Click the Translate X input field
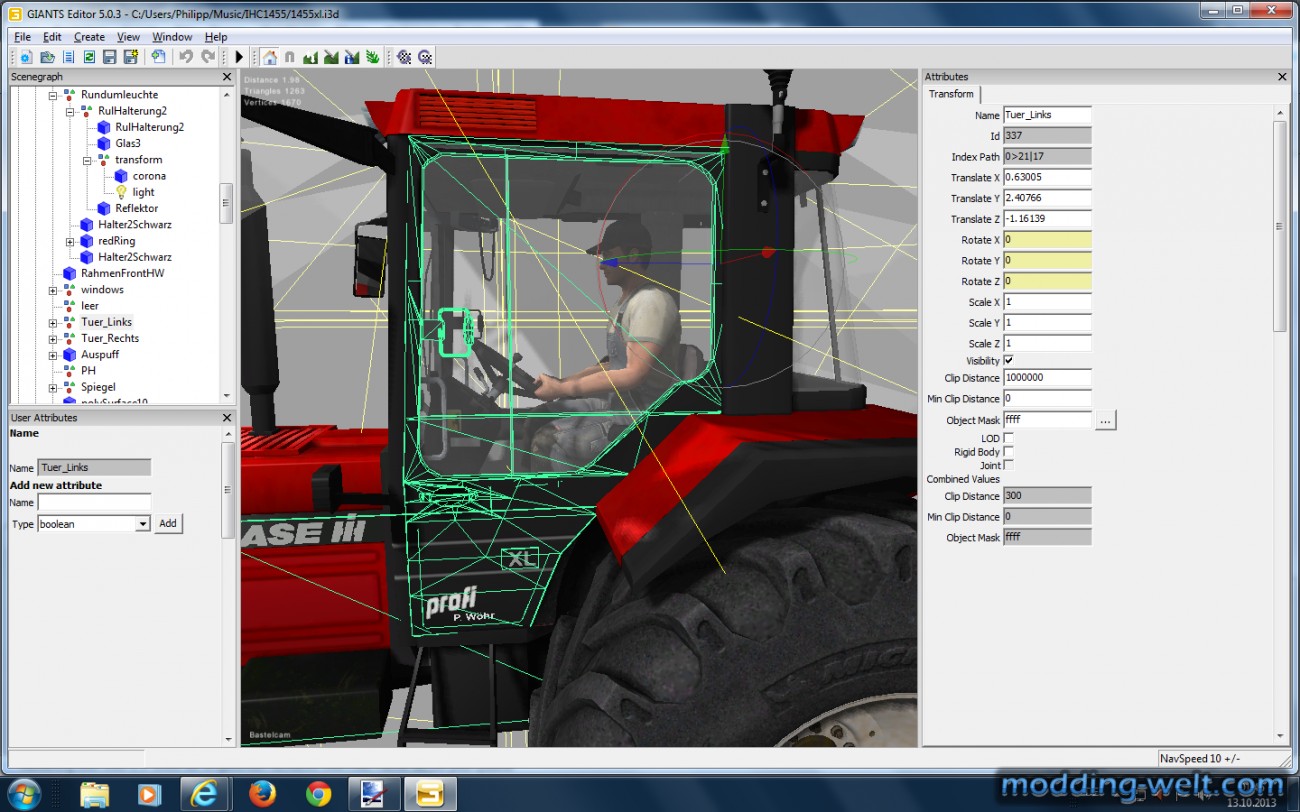 tap(1047, 177)
